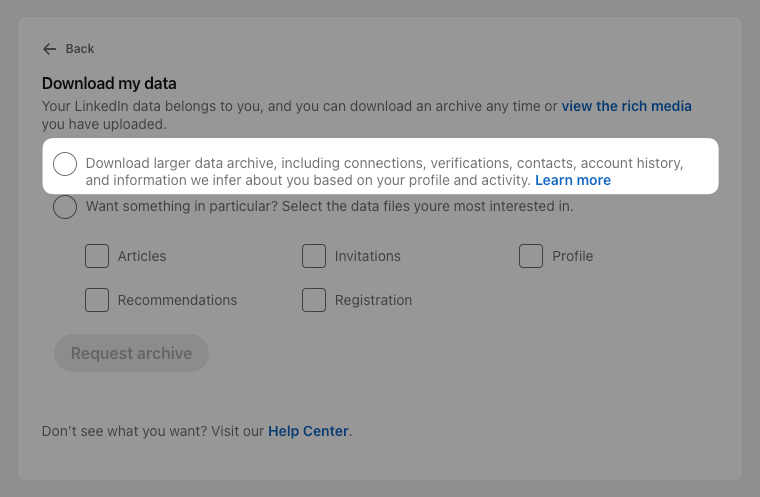Check the Articles checkbox

(97, 256)
